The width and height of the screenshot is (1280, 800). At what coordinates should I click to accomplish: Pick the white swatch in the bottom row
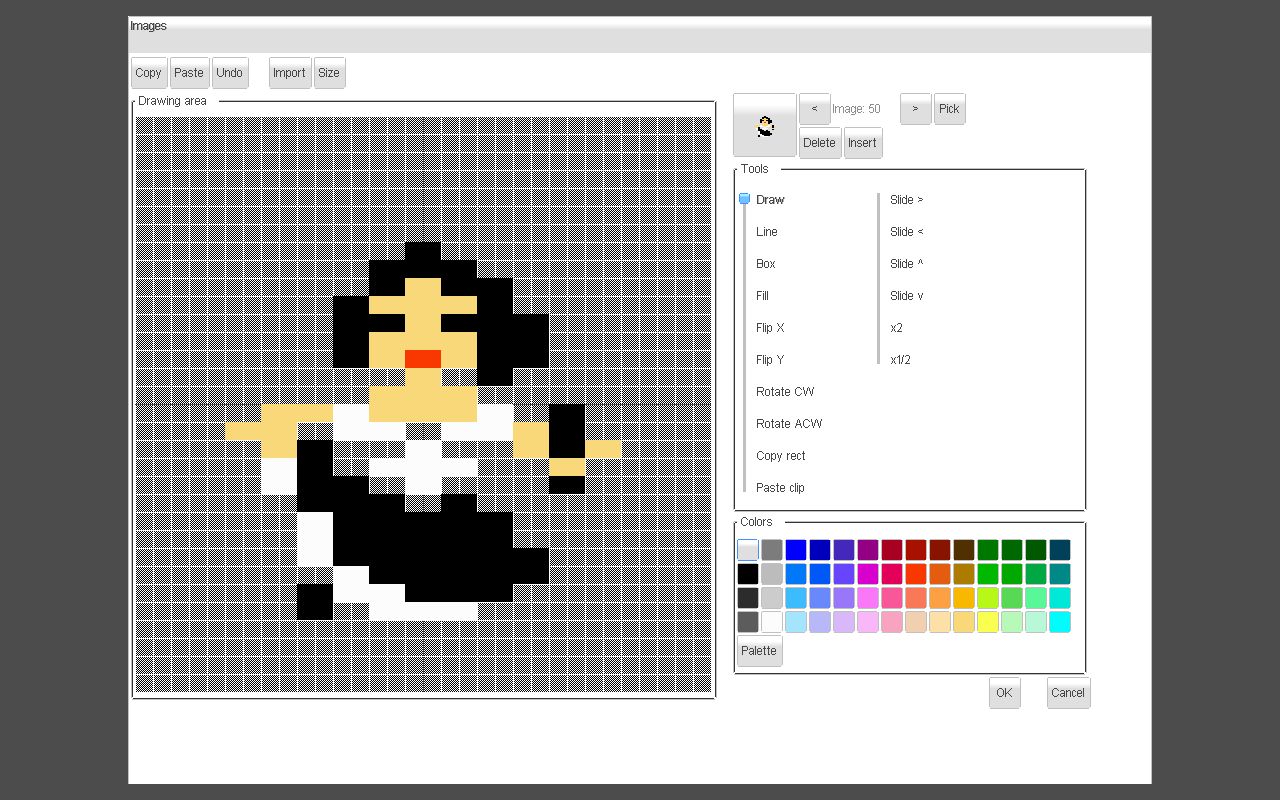pos(772,622)
